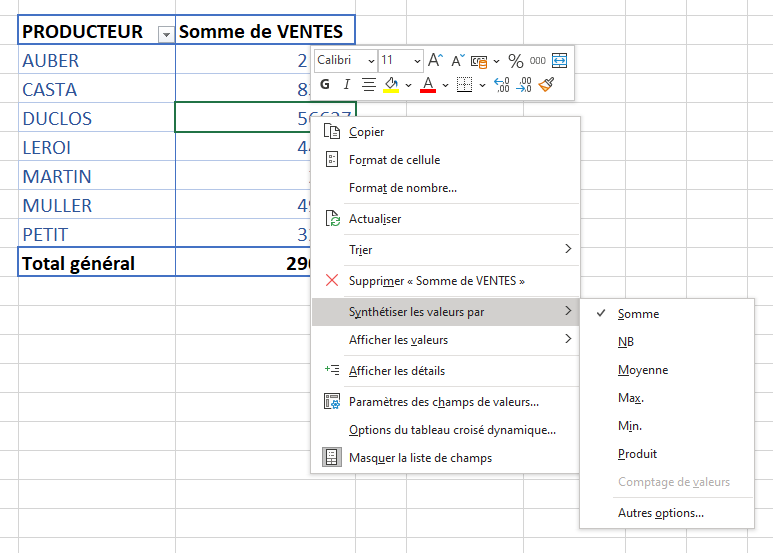
Task: Decrease font size with the smaller A icon
Action: click(x=457, y=61)
